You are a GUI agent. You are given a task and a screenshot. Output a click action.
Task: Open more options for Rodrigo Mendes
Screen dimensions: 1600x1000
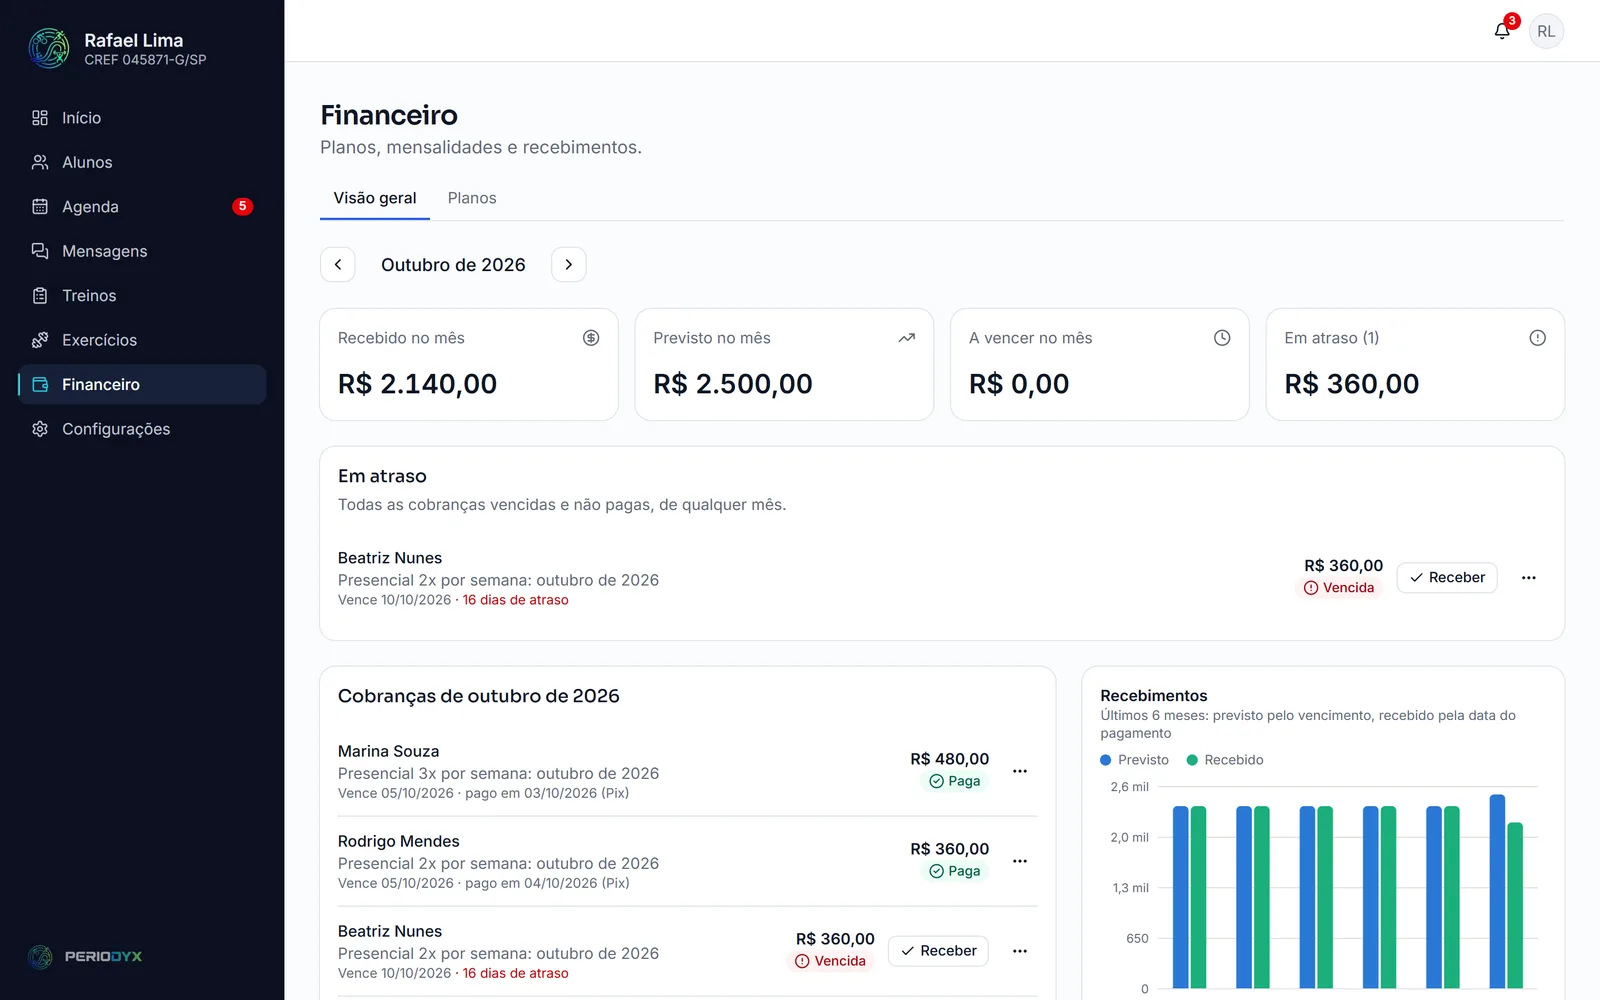click(x=1020, y=861)
